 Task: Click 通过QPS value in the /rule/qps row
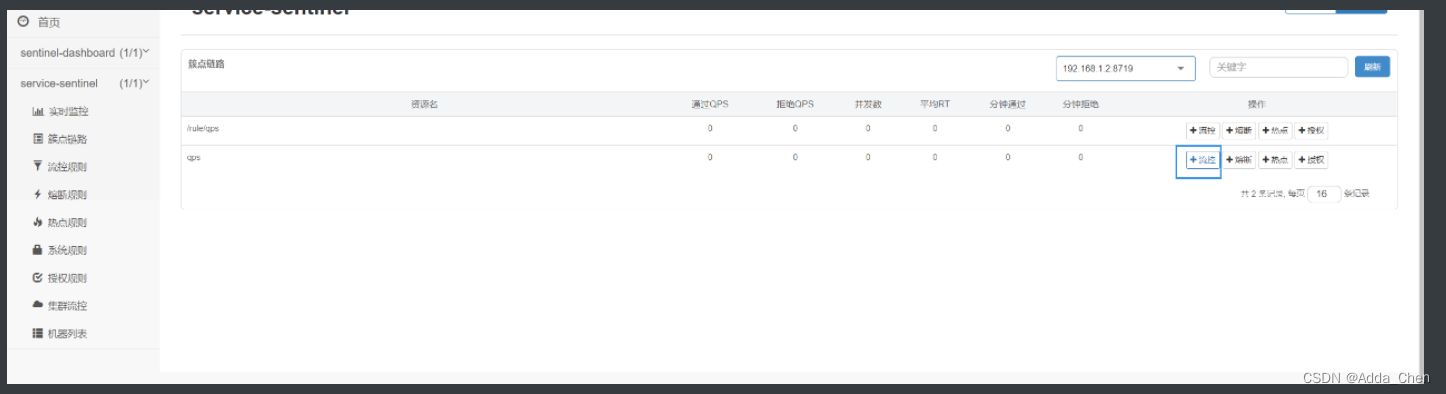710,129
